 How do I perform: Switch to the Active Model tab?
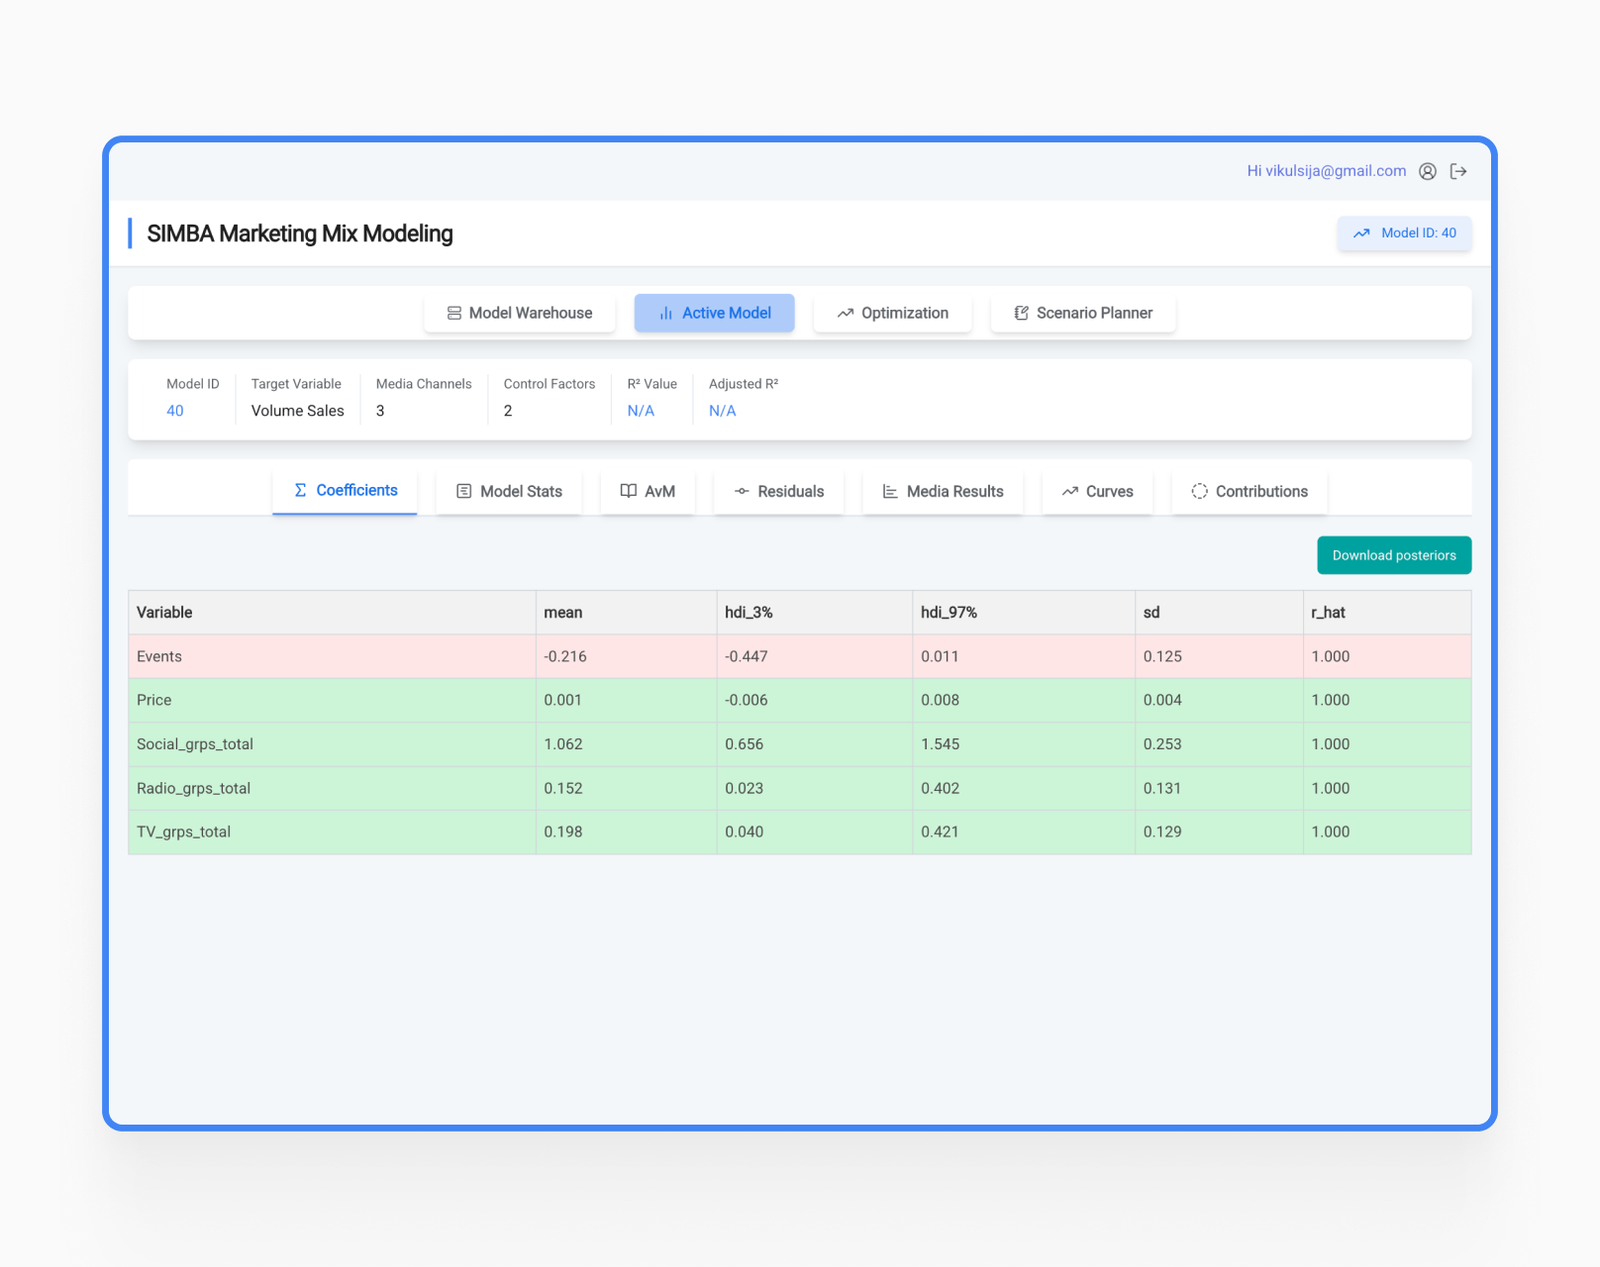pyautogui.click(x=714, y=313)
